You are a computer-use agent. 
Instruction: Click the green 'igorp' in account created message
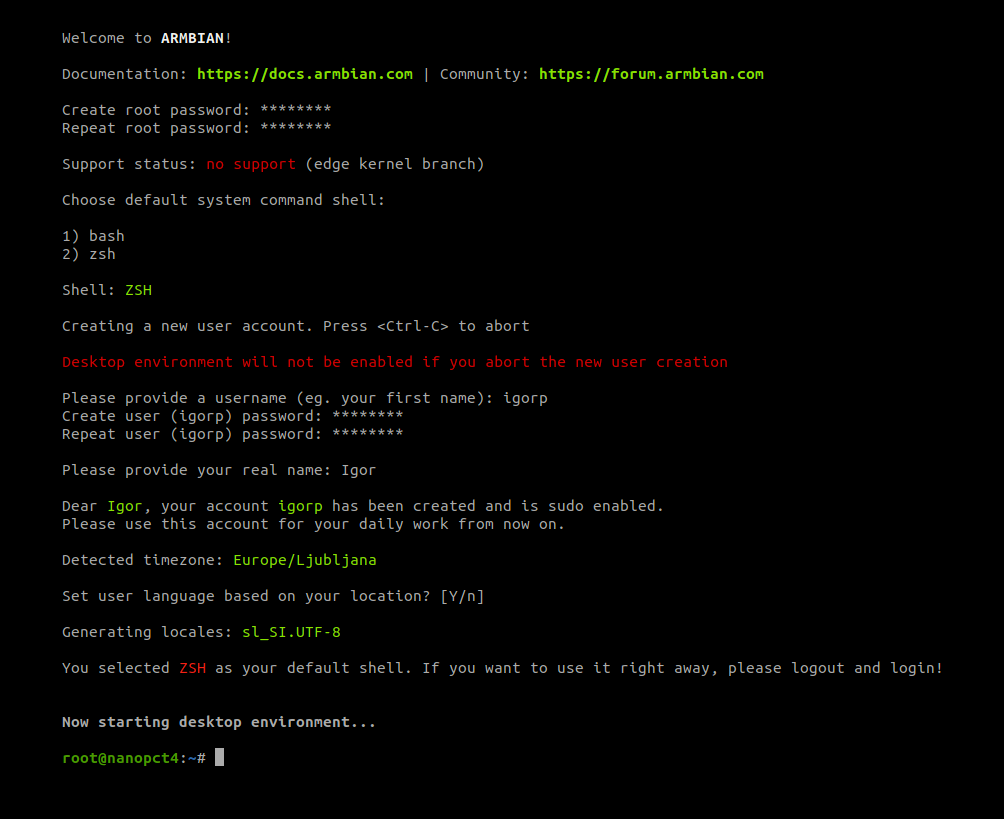pos(300,507)
